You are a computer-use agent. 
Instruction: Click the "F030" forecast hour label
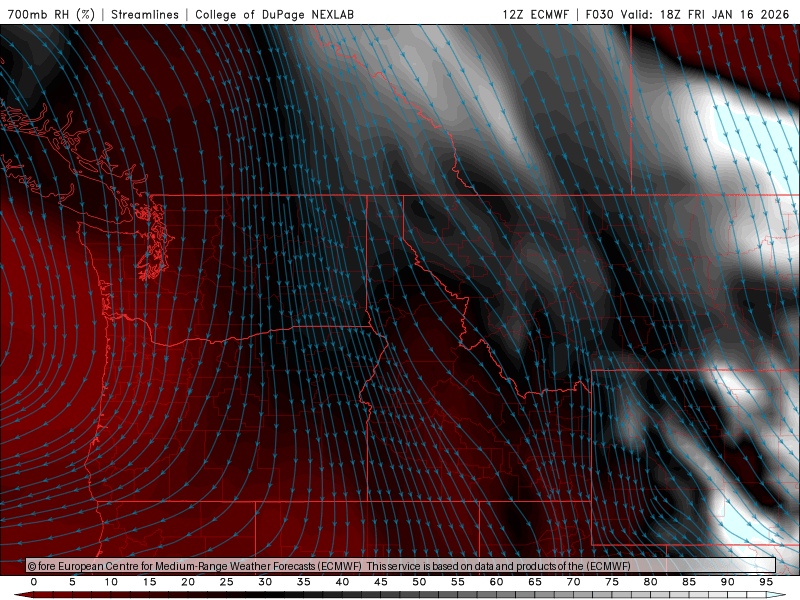(599, 14)
